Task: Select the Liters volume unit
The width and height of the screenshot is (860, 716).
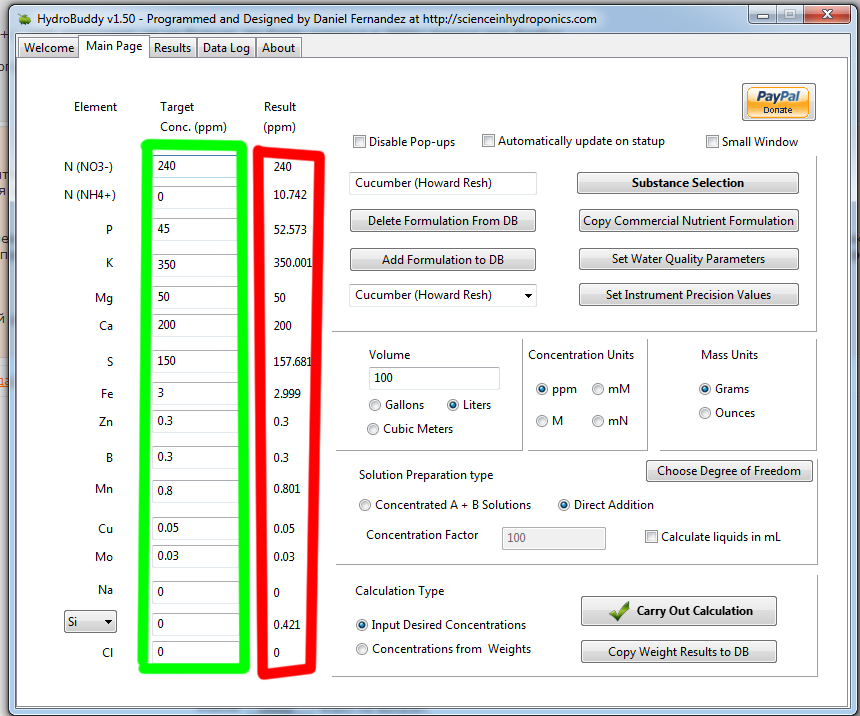Action: pos(453,405)
